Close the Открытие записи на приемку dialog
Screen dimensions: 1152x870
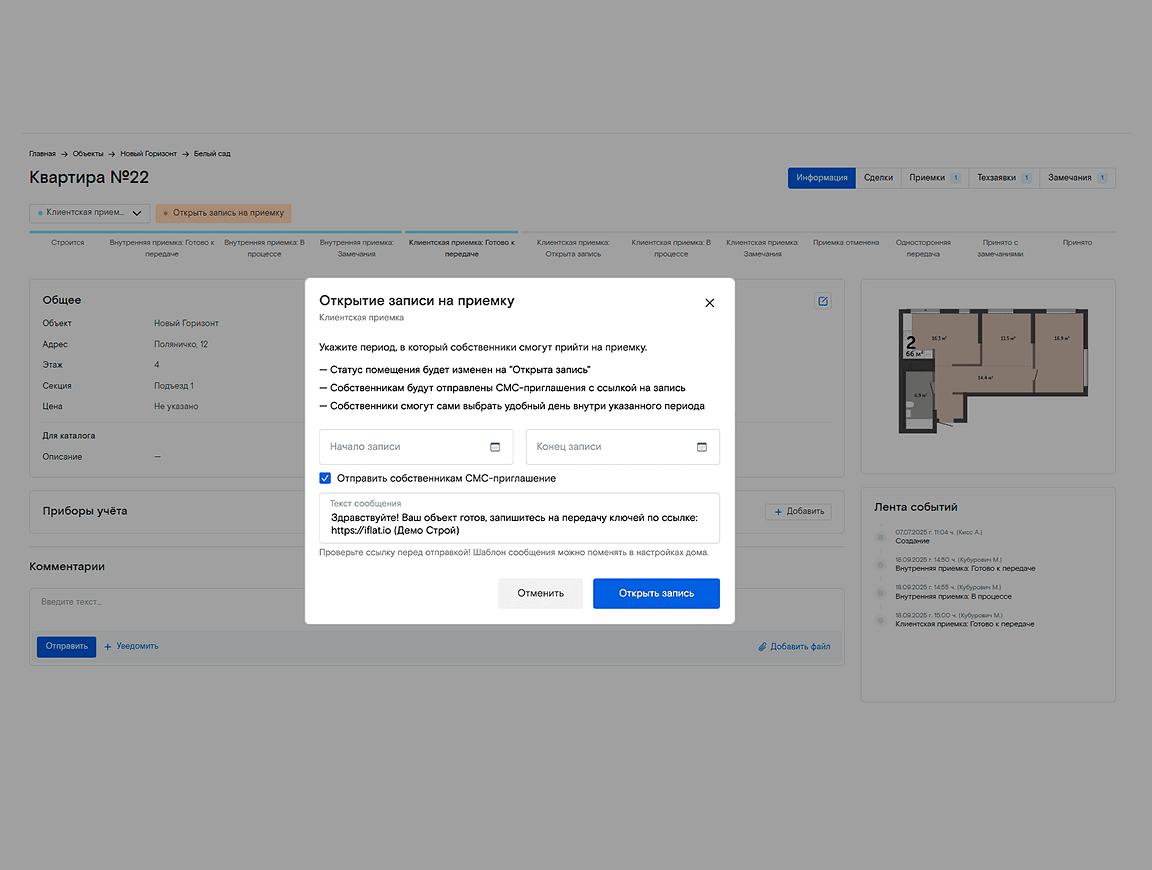click(x=710, y=303)
